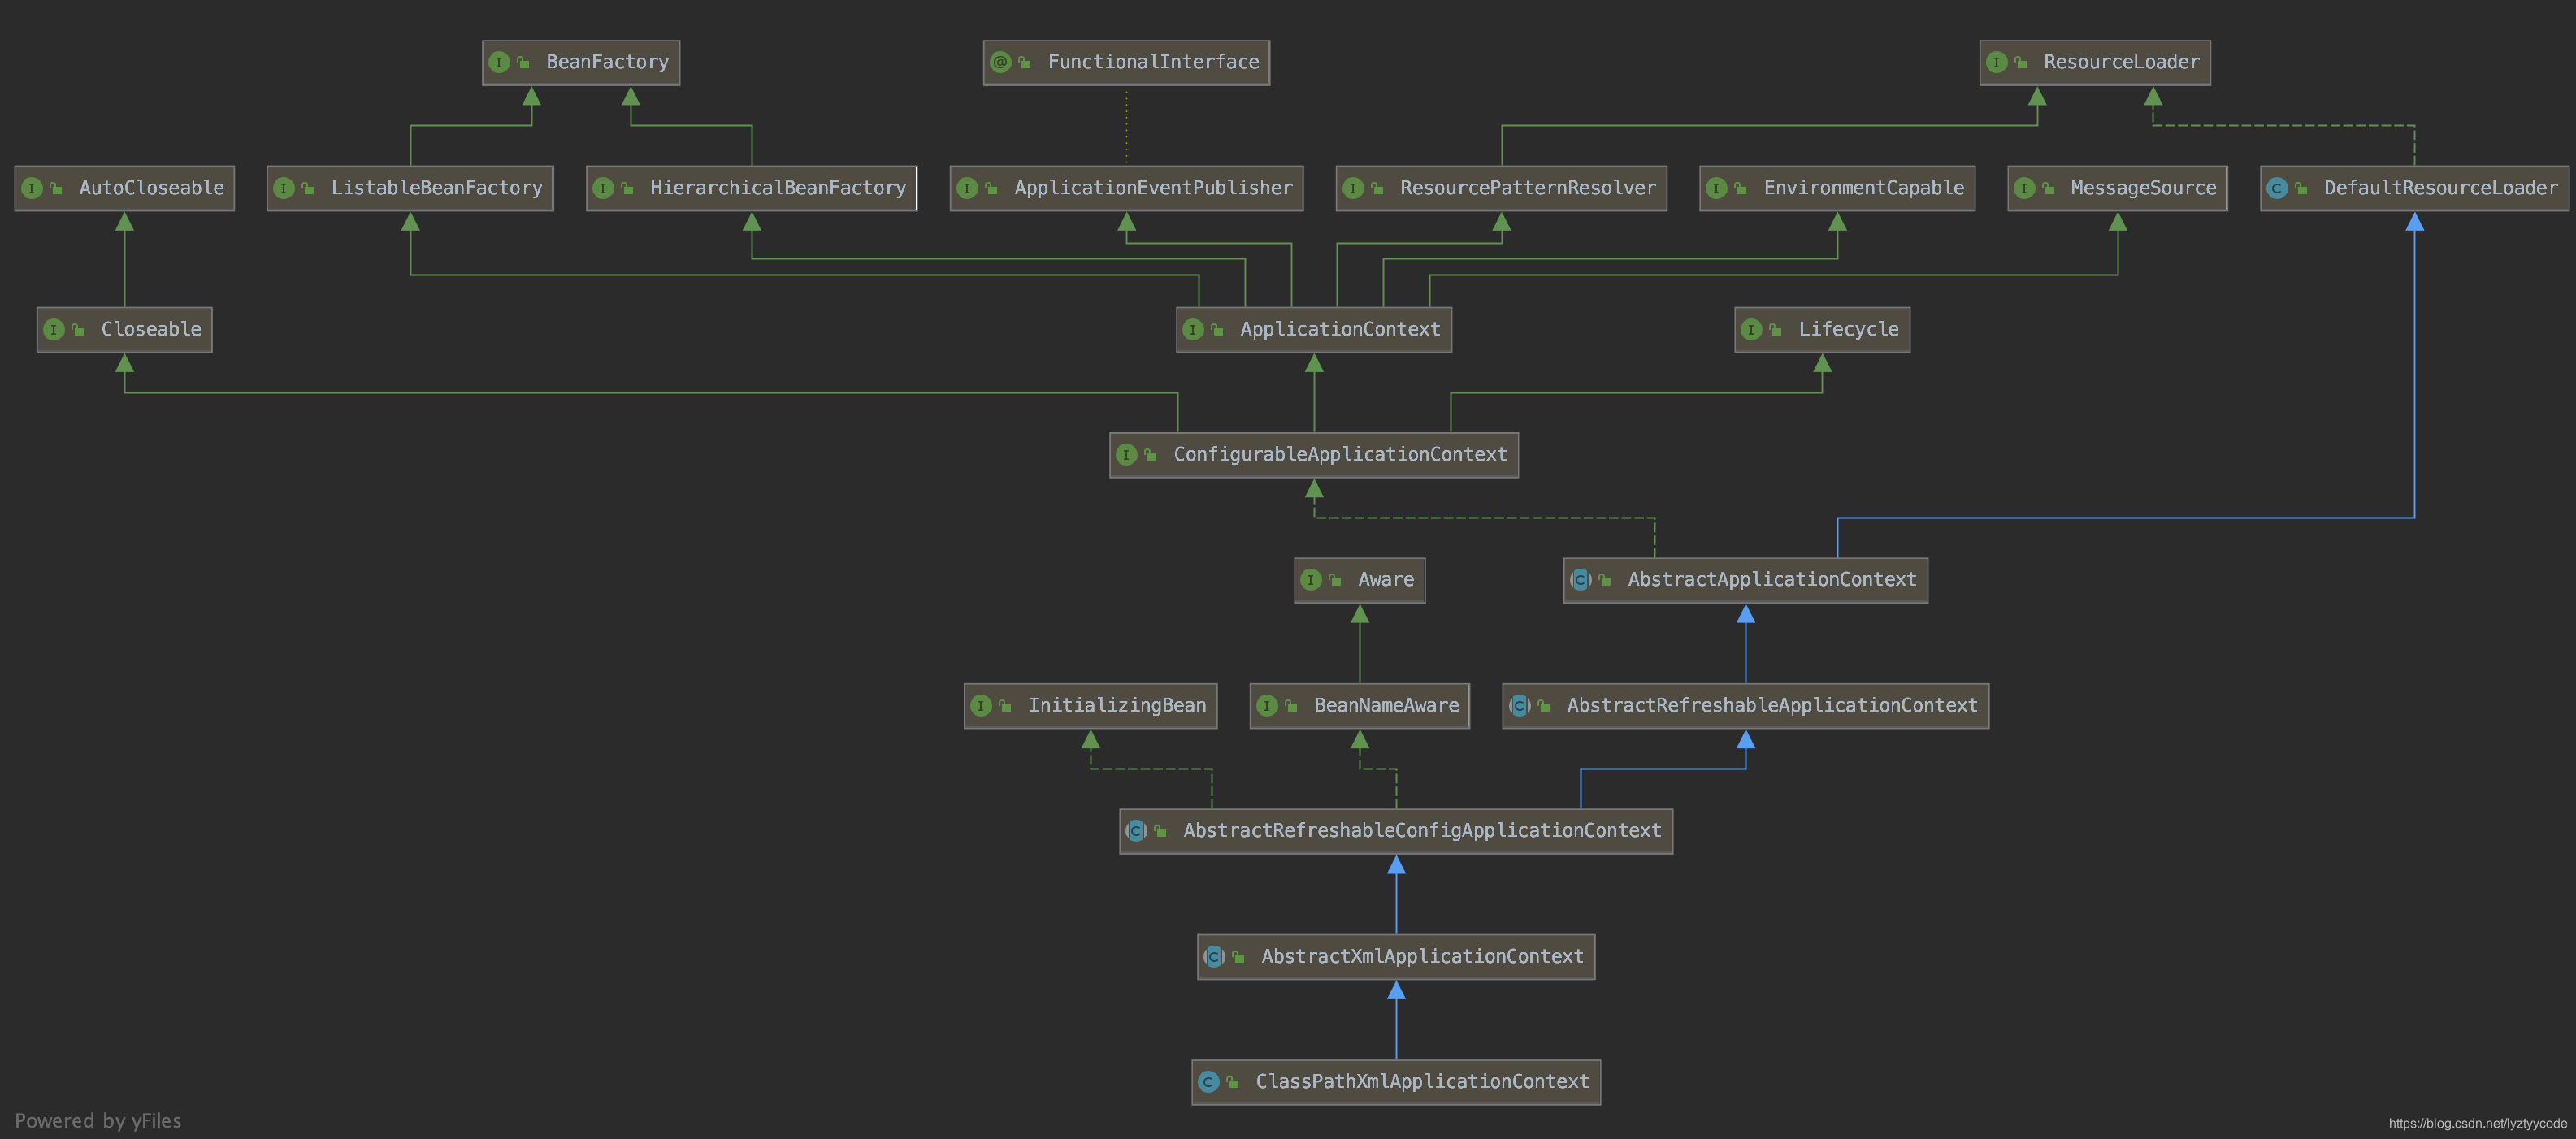Select the MessageSource interface node

2142,188
